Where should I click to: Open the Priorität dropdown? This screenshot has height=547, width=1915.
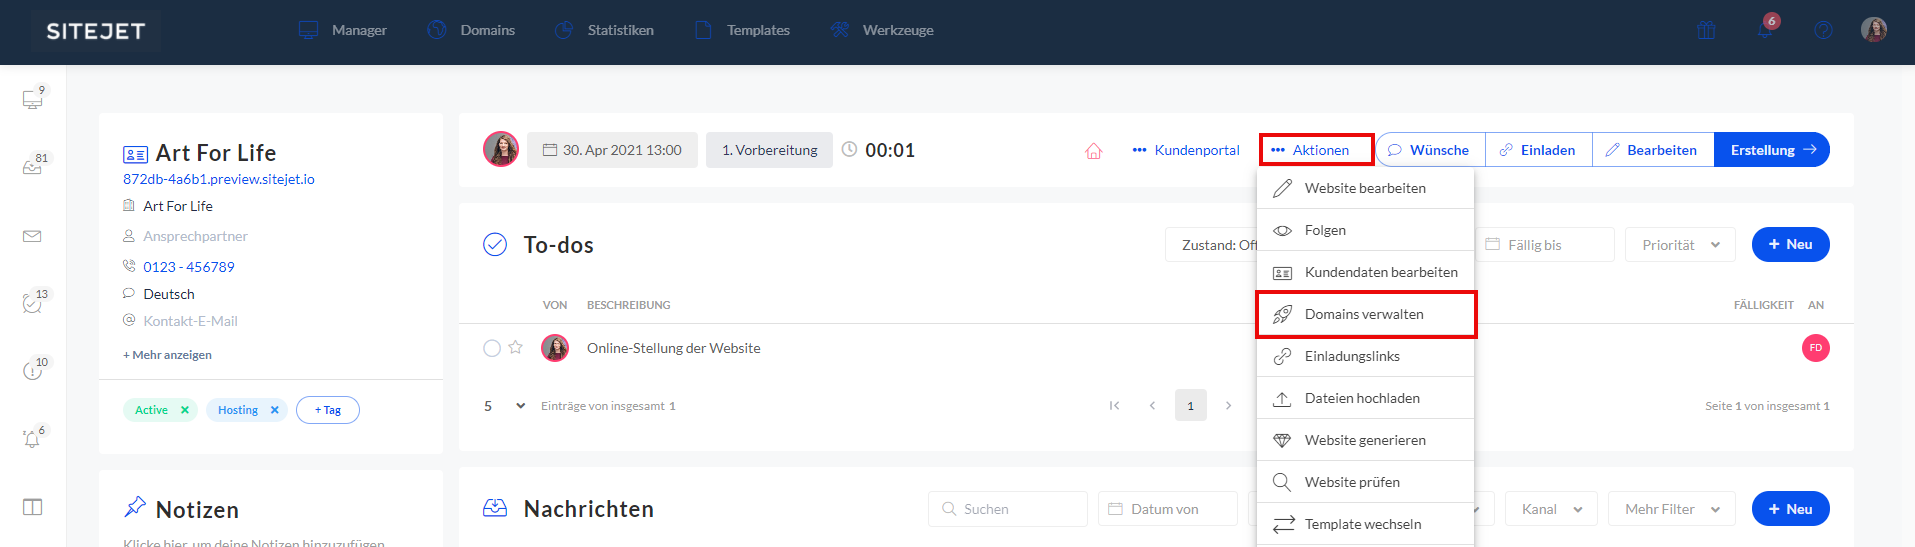pos(1680,245)
